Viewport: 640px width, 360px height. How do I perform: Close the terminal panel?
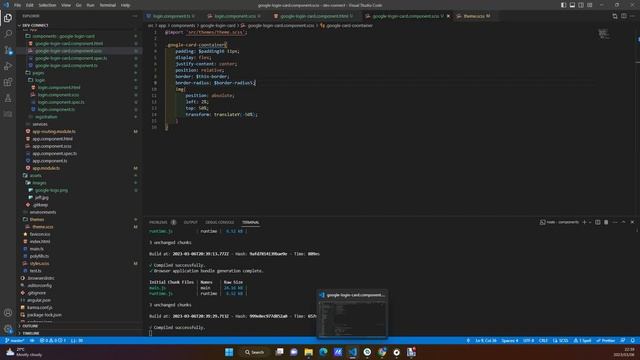[632, 222]
